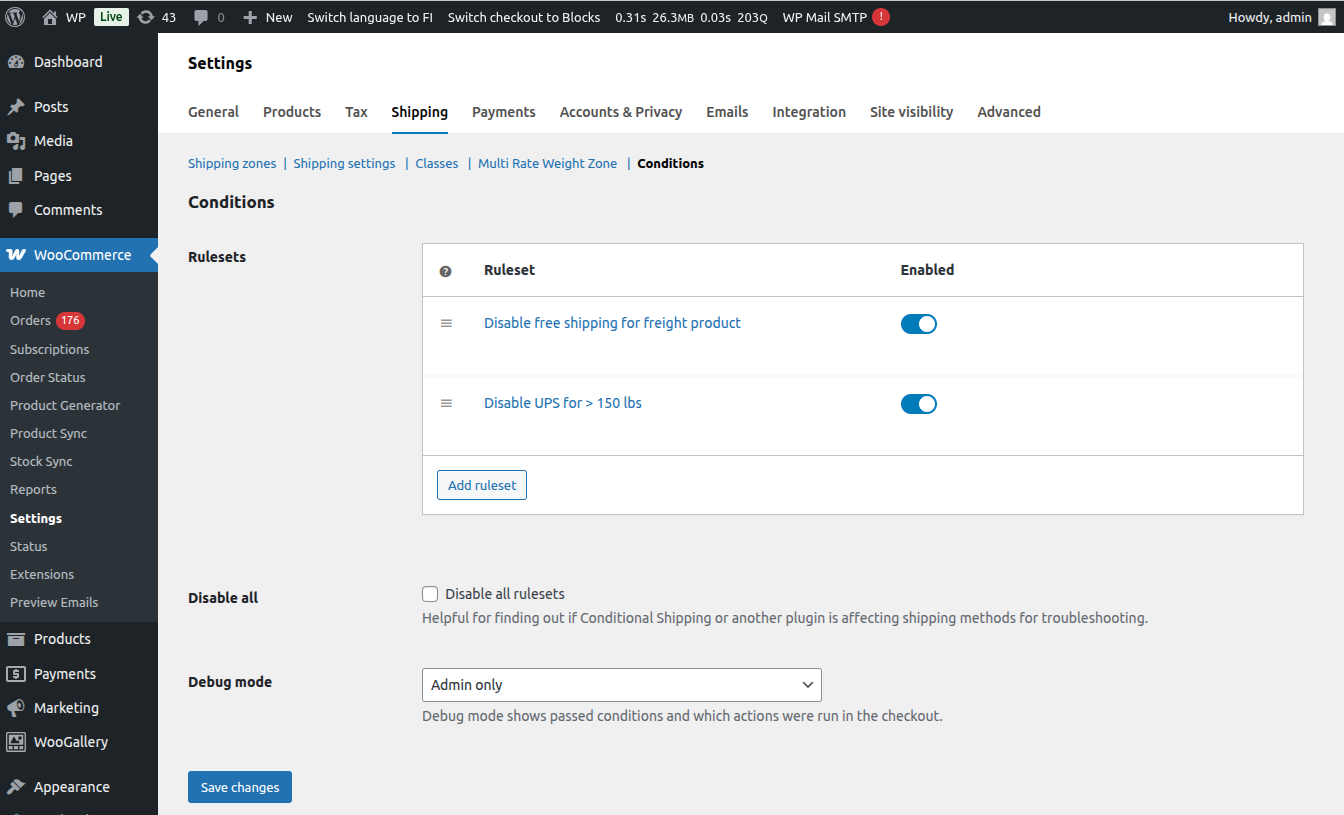This screenshot has width=1344, height=815.
Task: Click the Rulesets help question mark icon
Action: (x=446, y=271)
